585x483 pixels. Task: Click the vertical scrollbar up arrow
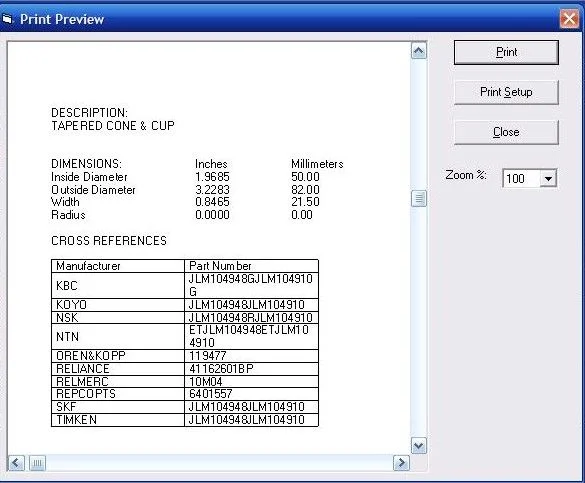pos(419,51)
